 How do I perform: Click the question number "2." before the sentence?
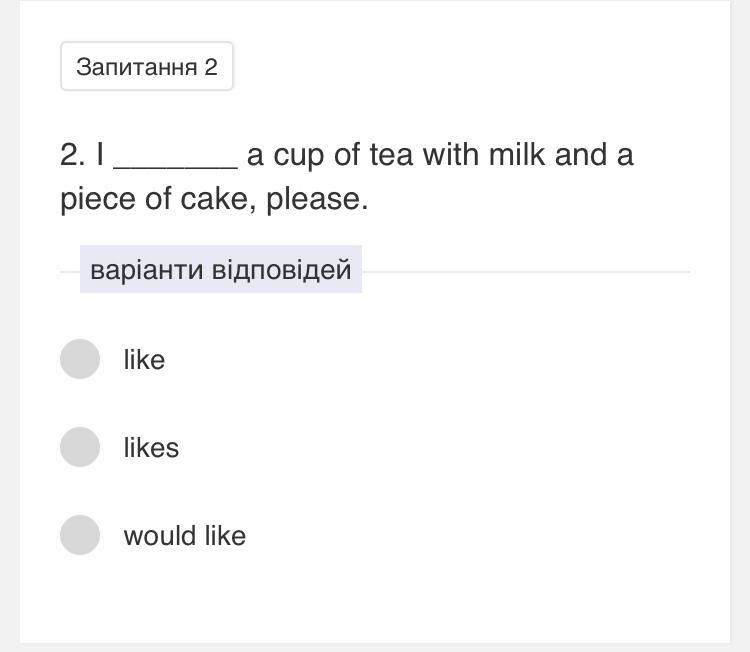[x=73, y=155]
